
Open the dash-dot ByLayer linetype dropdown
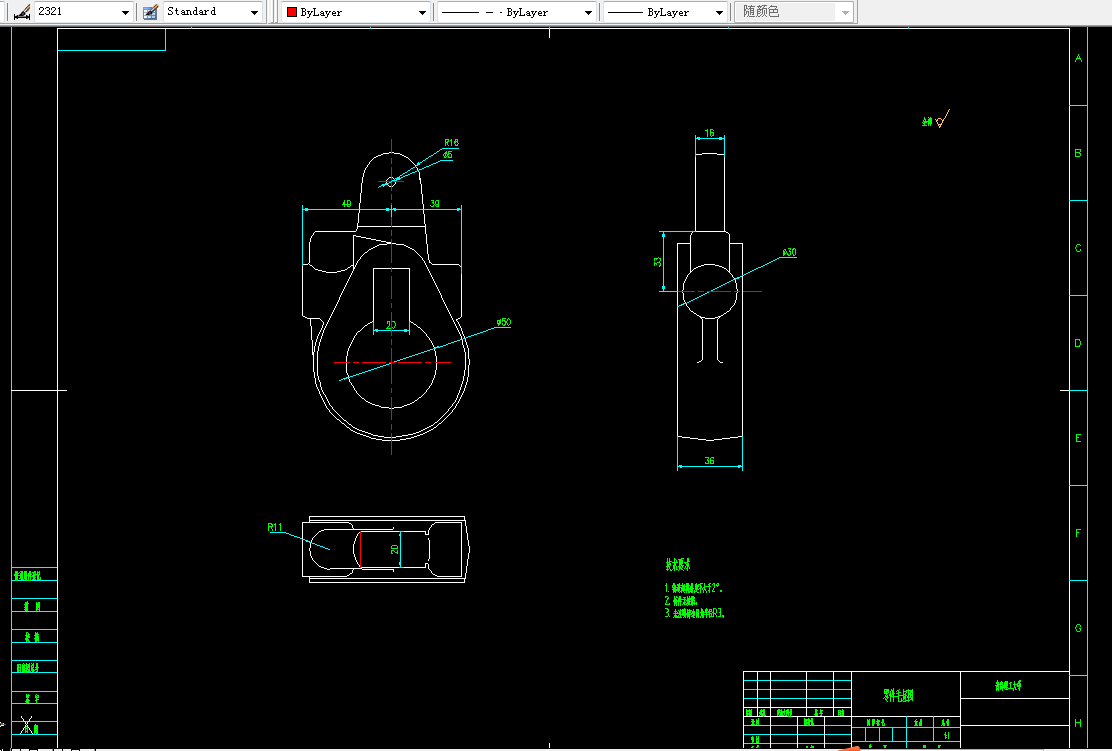point(588,12)
